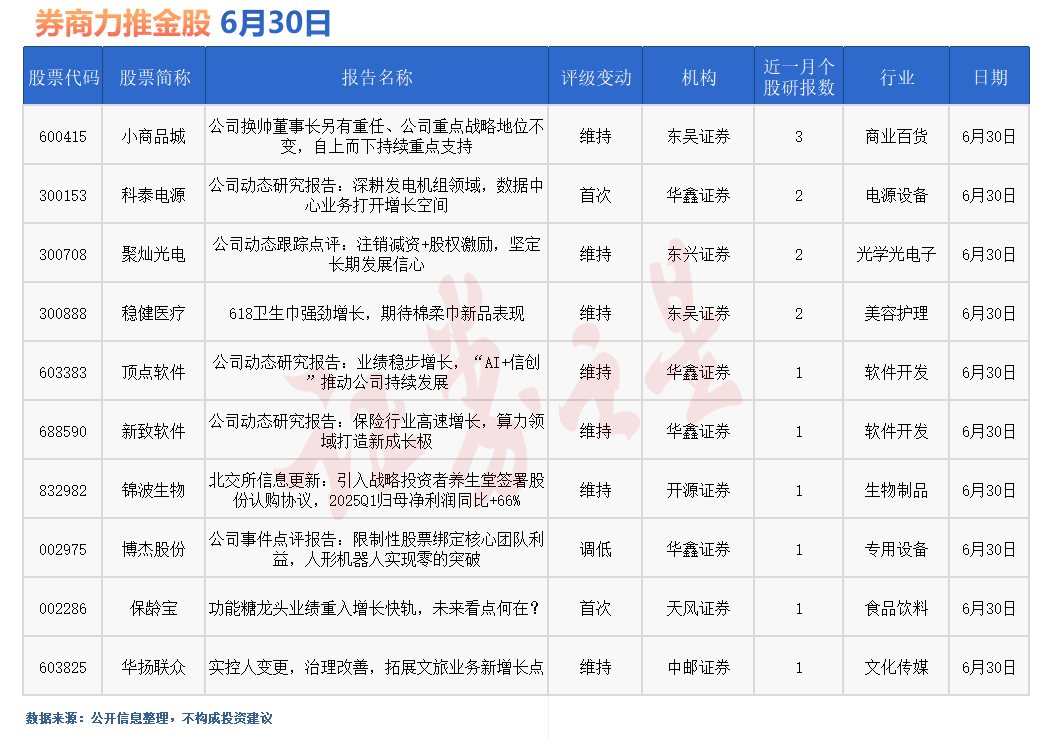
Task: Open the 北交所信息更新 report
Action: (x=376, y=490)
